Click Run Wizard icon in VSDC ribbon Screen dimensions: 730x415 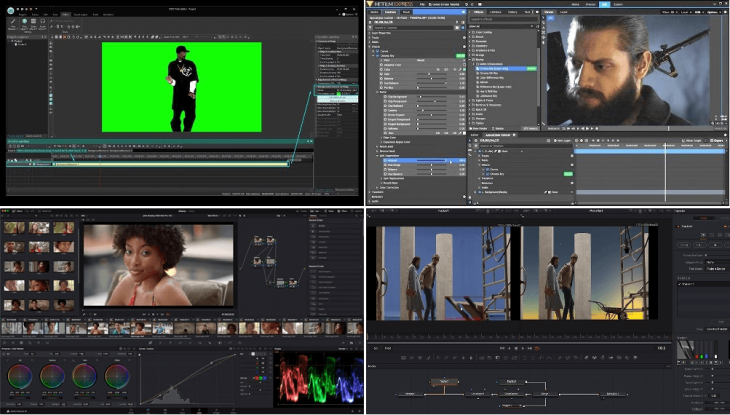pyautogui.click(x=13, y=23)
